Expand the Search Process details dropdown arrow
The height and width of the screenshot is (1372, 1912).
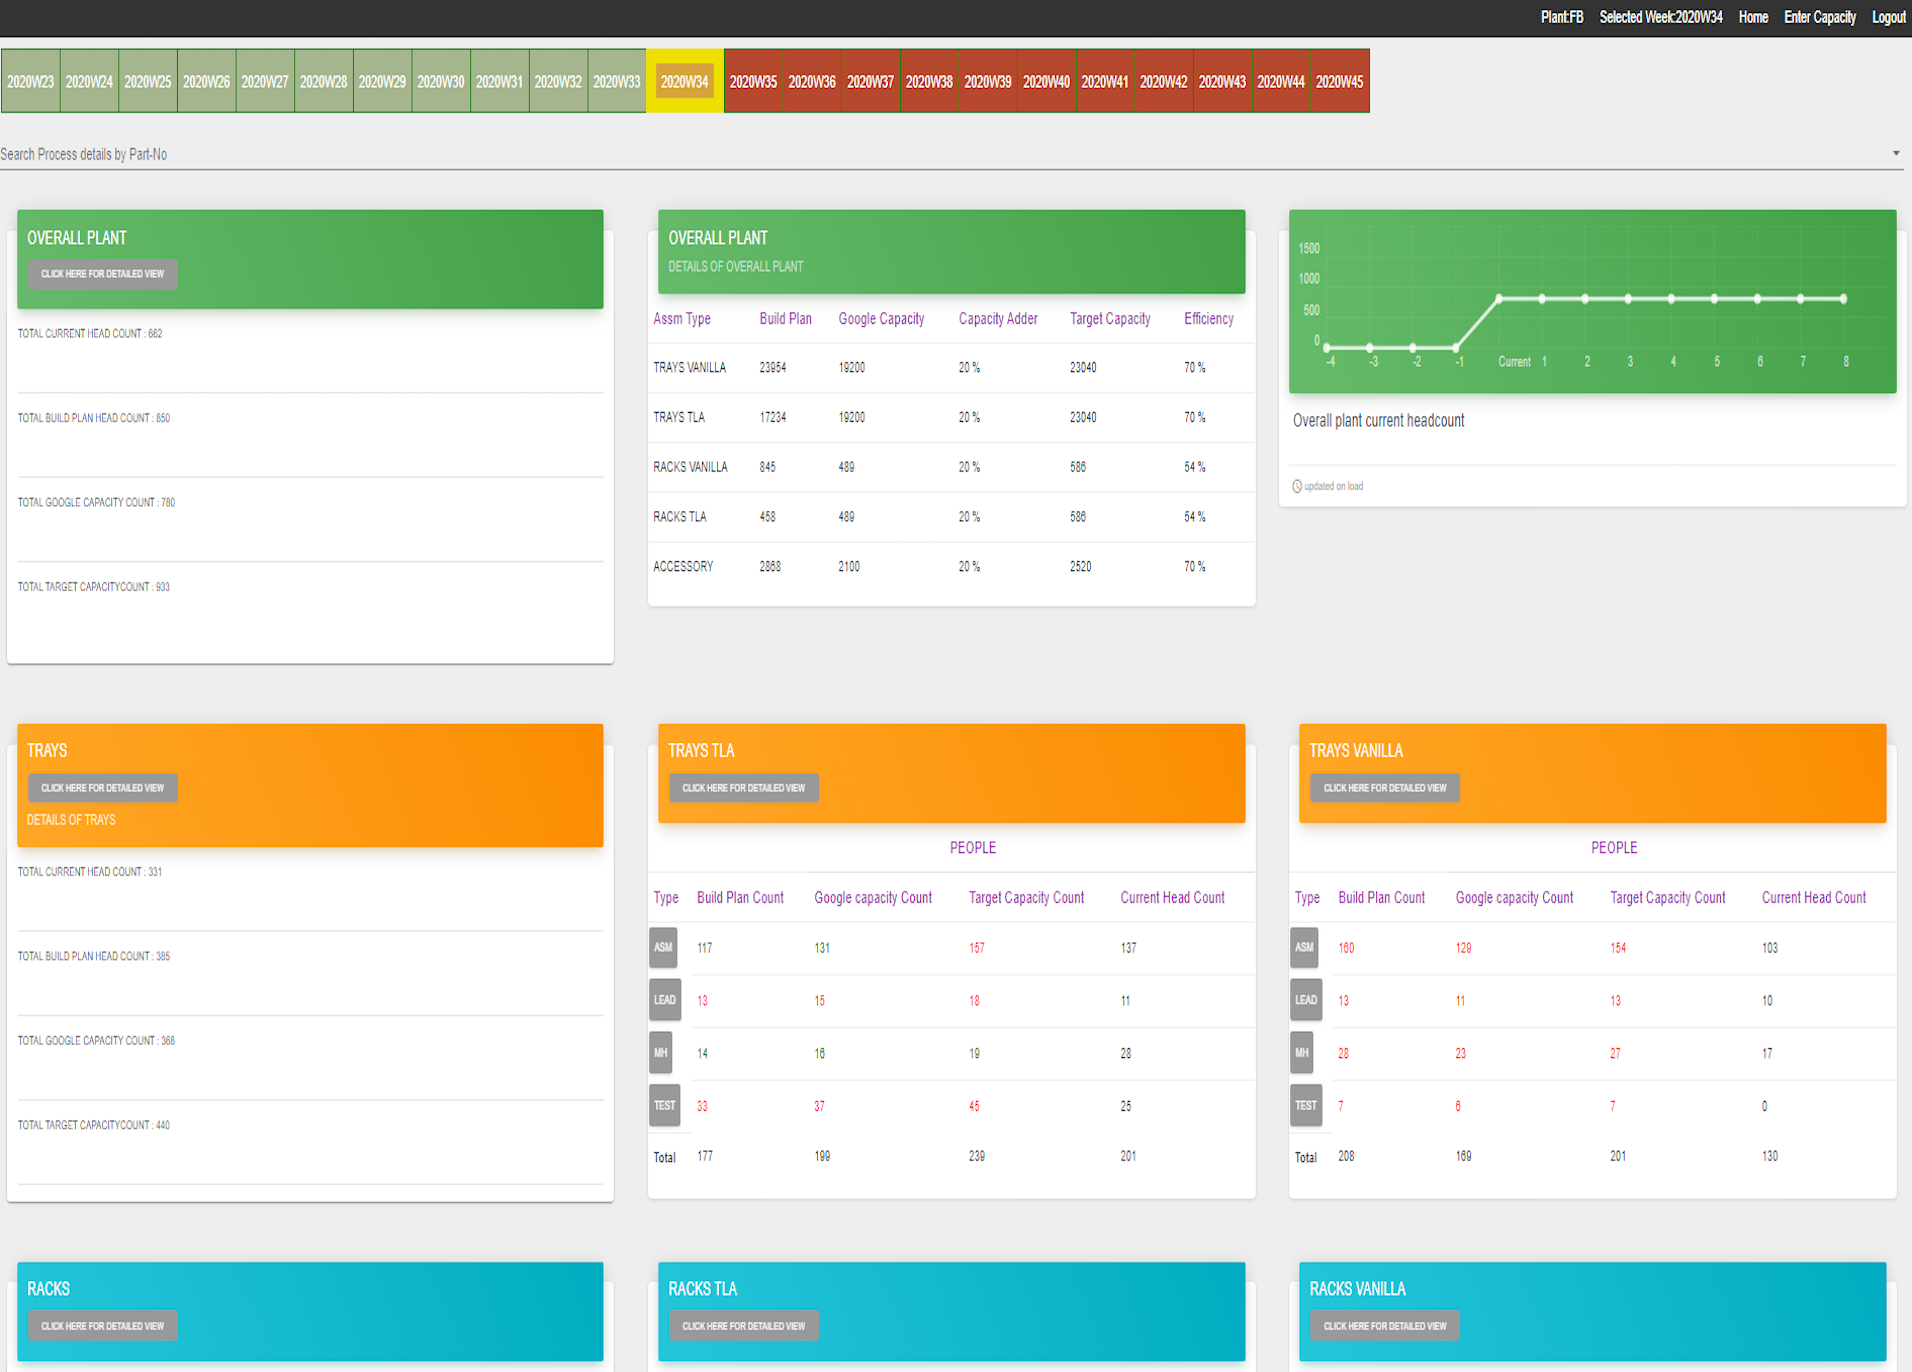click(x=1895, y=154)
